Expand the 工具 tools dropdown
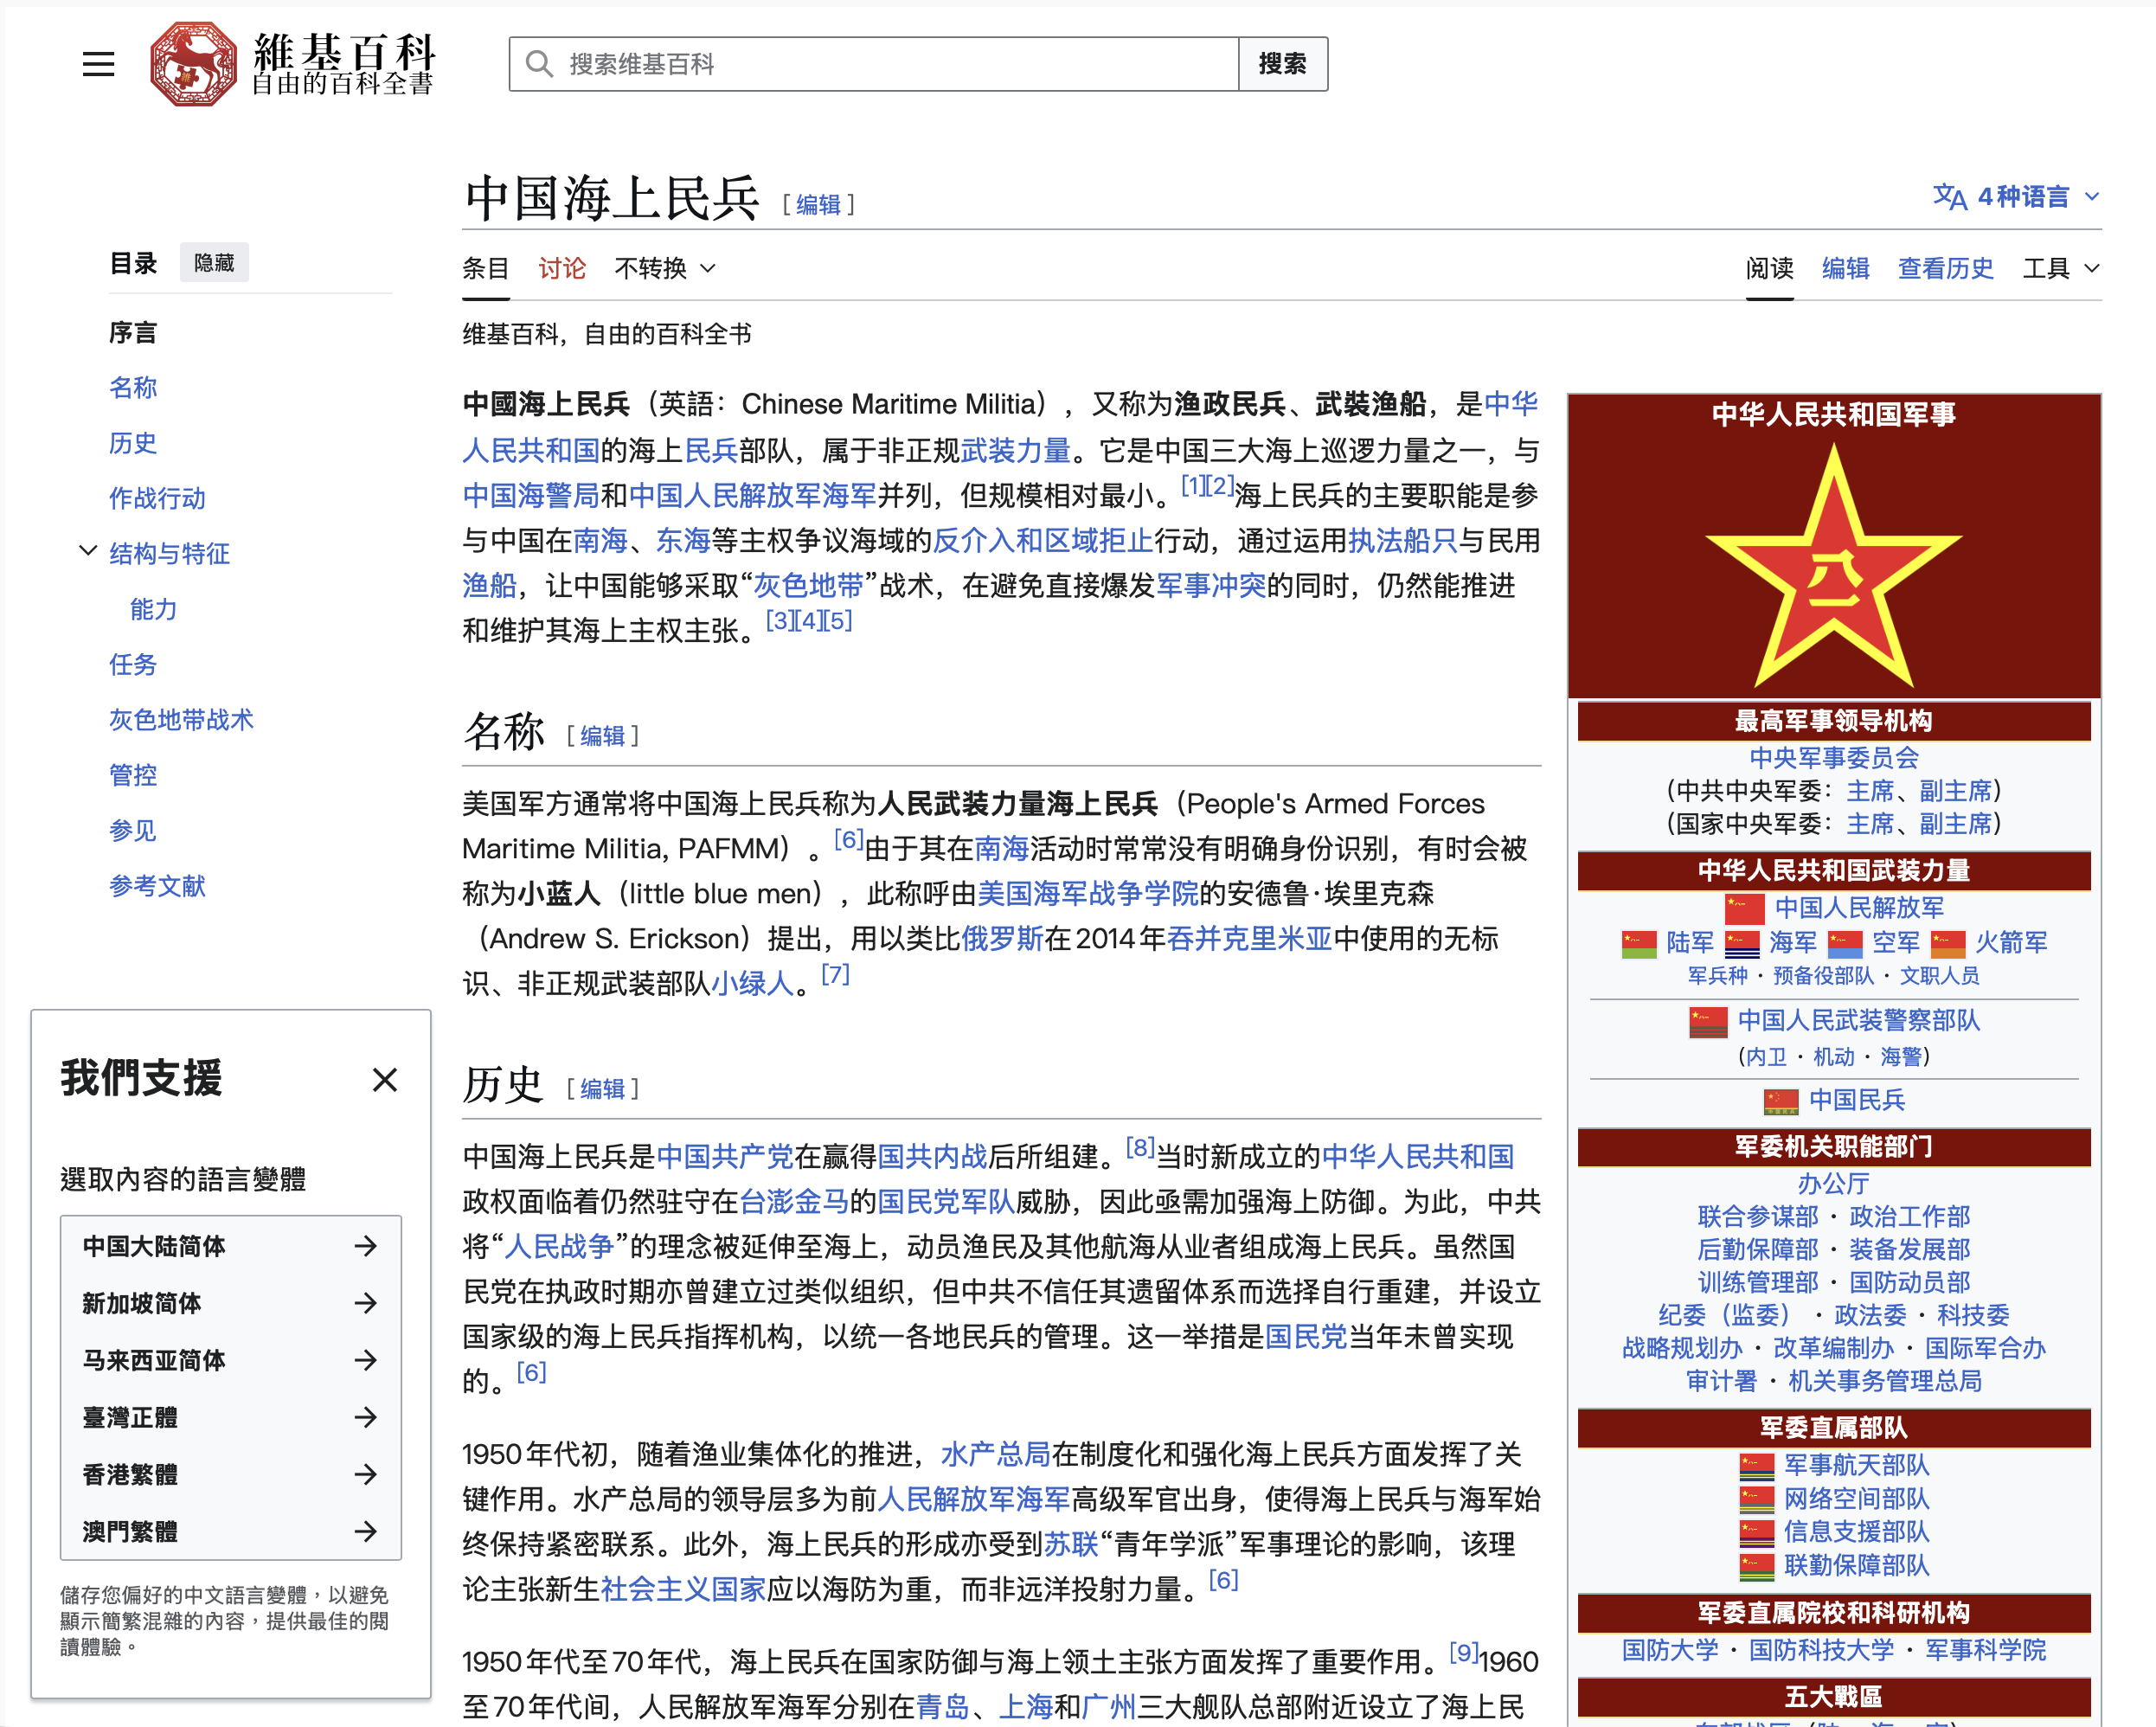 point(2060,268)
